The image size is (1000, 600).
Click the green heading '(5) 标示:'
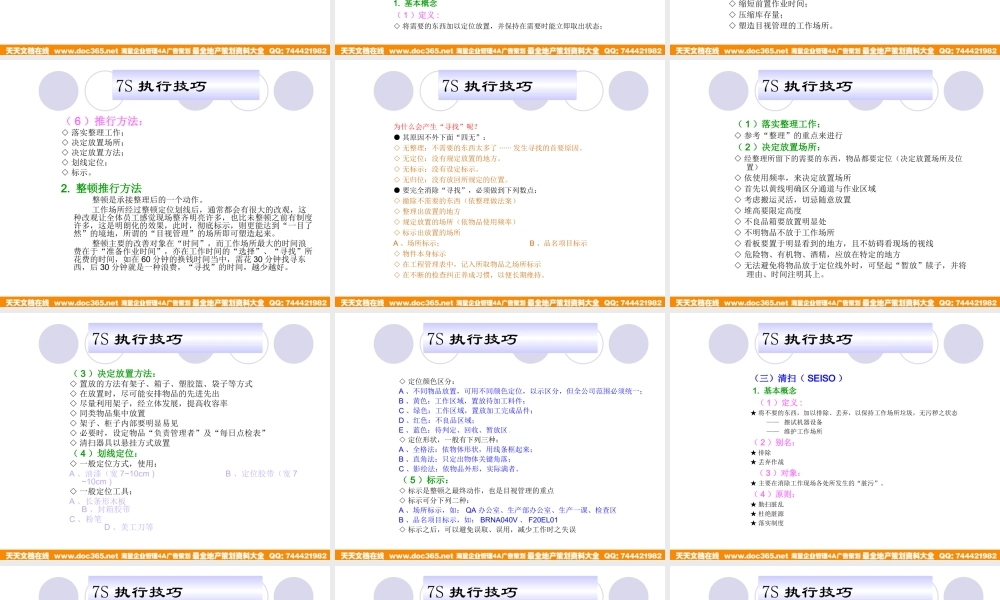[425, 479]
